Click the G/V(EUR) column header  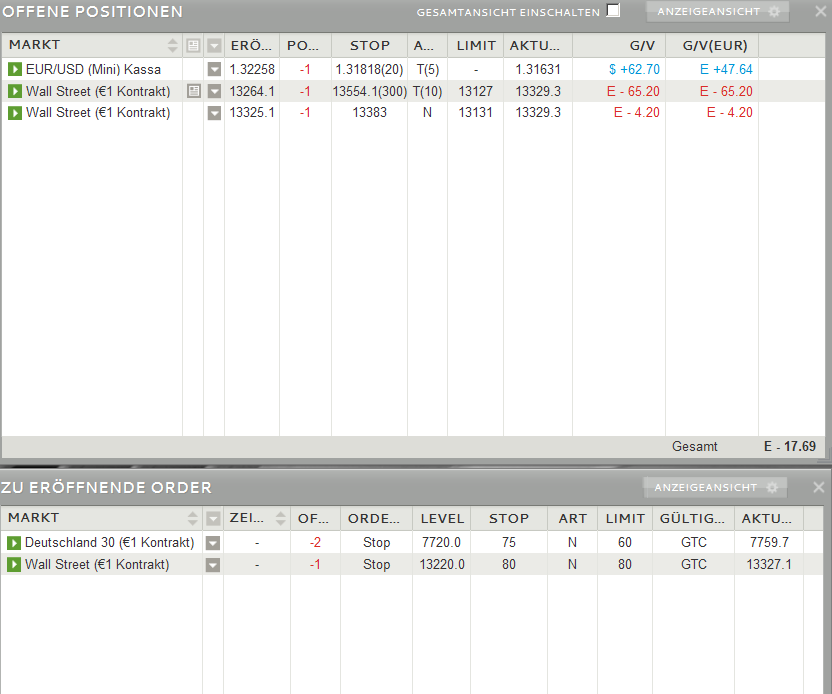pos(714,46)
